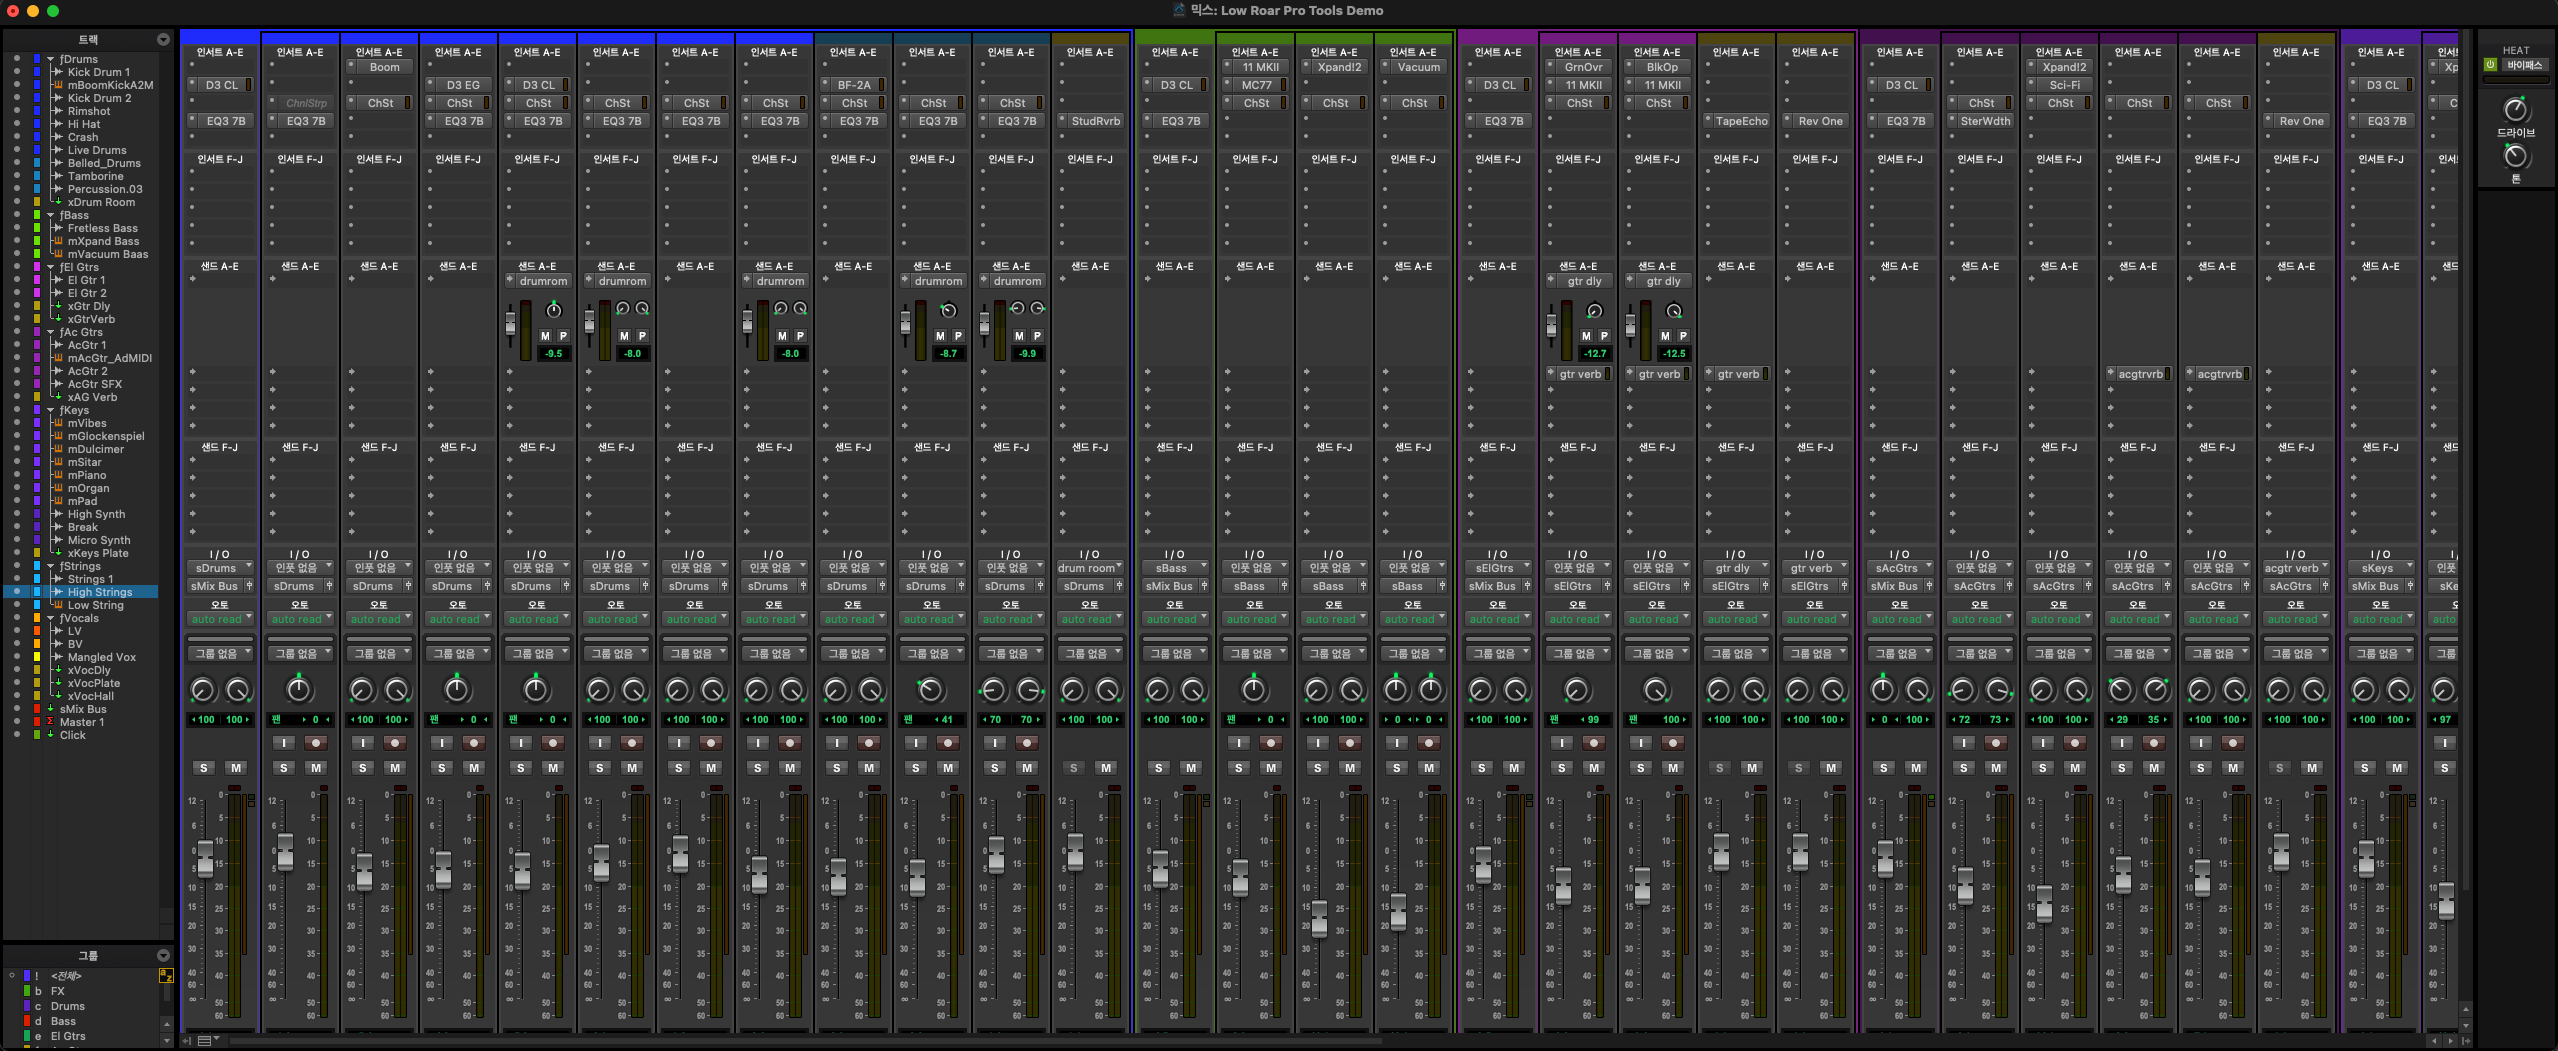Enable input monitoring on the MC77 channel
This screenshot has height=1051, width=2558.
[1238, 743]
